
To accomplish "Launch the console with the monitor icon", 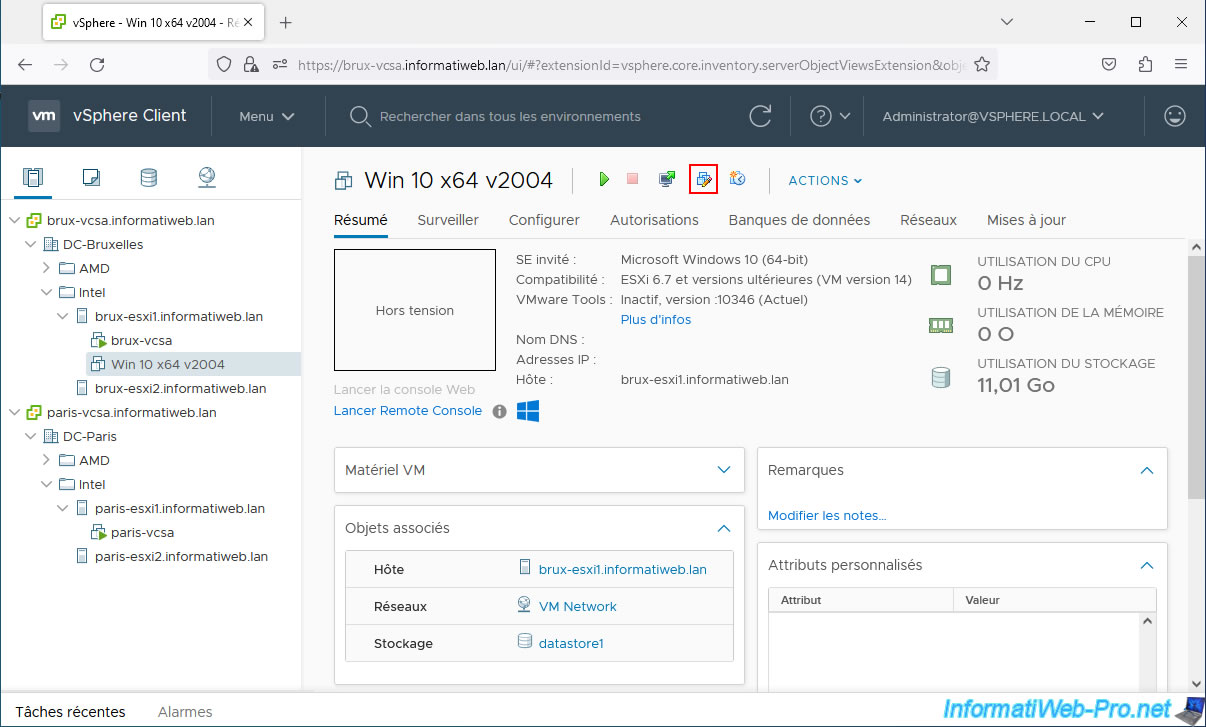I will pos(667,179).
